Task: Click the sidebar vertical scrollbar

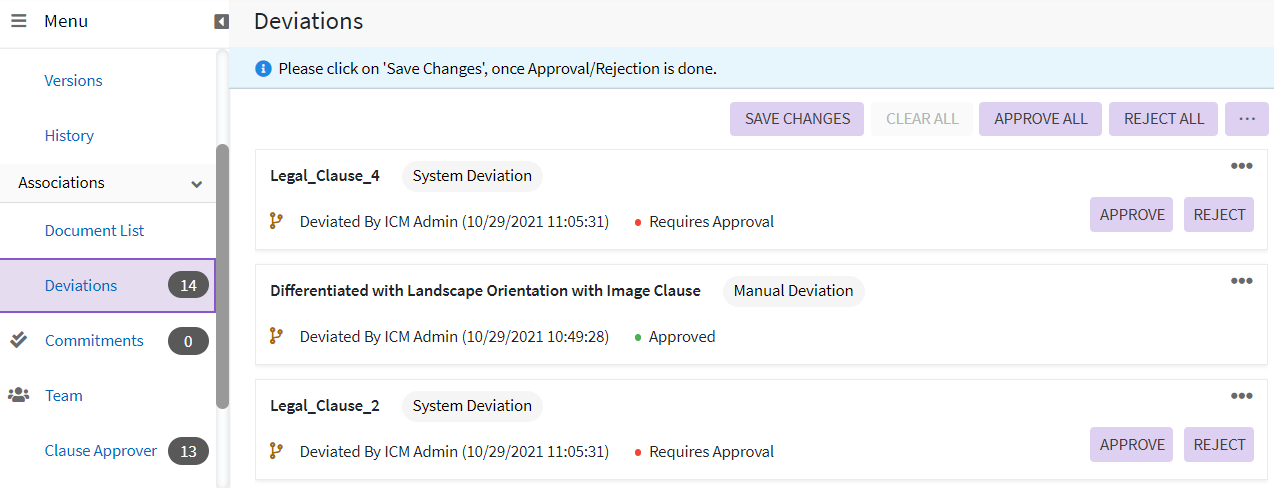Action: point(222,275)
